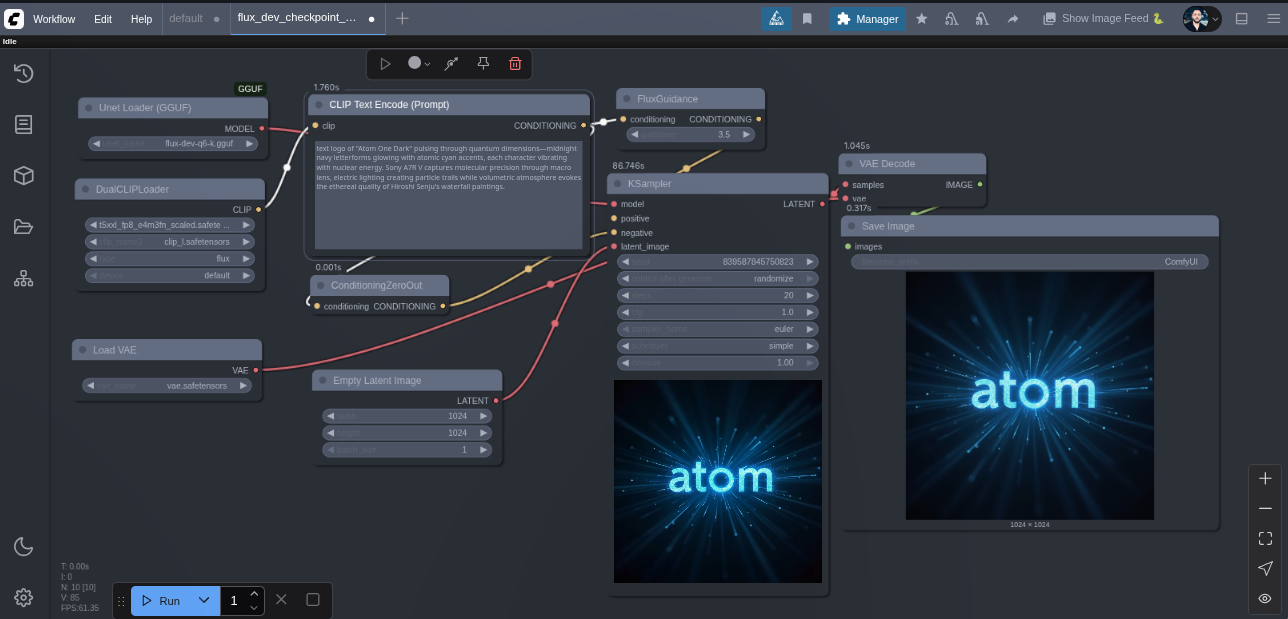Viewport: 1288px width, 619px height.
Task: Toggle dark theme with the moon icon
Action: click(x=24, y=546)
